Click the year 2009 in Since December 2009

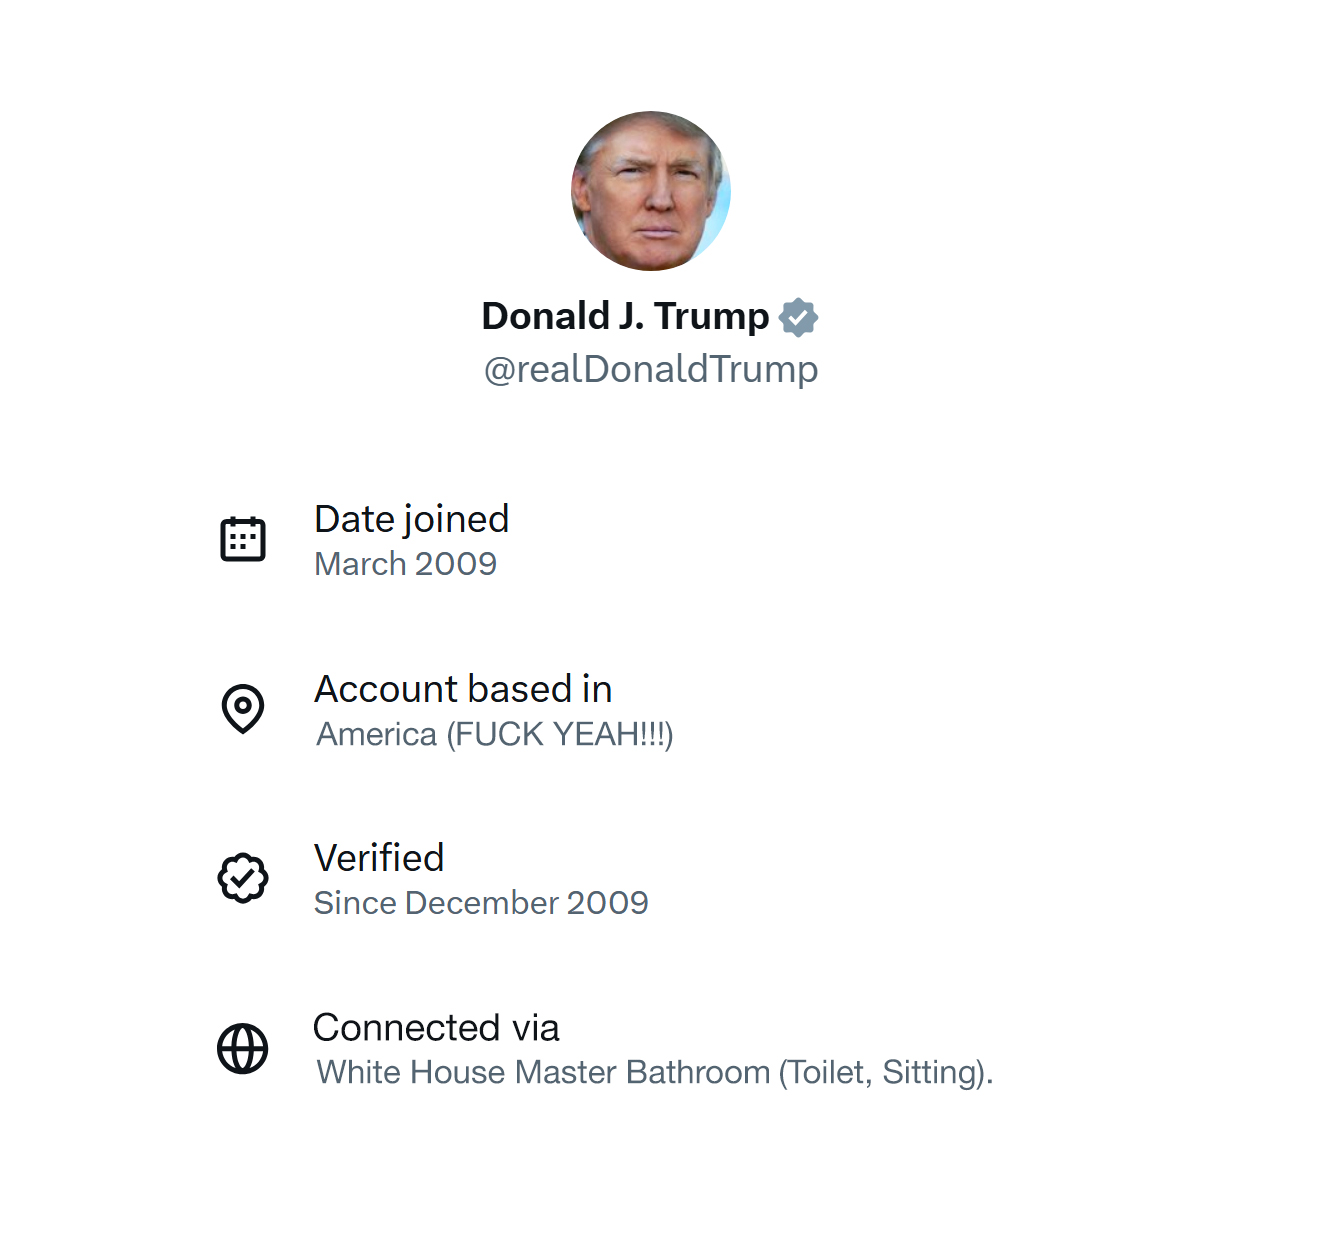[607, 903]
